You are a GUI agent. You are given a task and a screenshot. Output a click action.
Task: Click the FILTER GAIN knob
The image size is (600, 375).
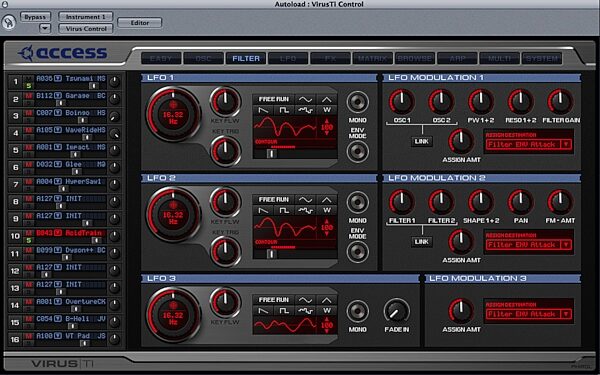[x=560, y=101]
